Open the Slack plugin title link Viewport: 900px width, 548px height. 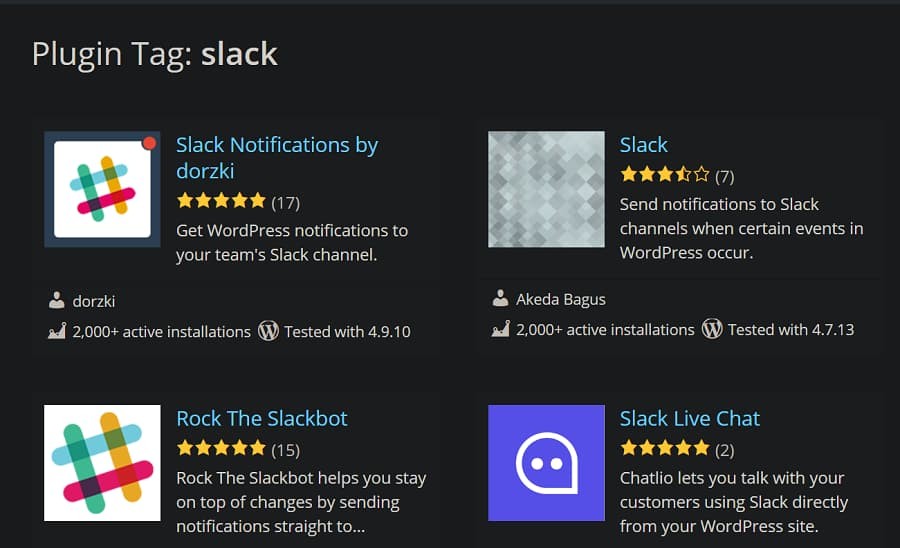643,145
